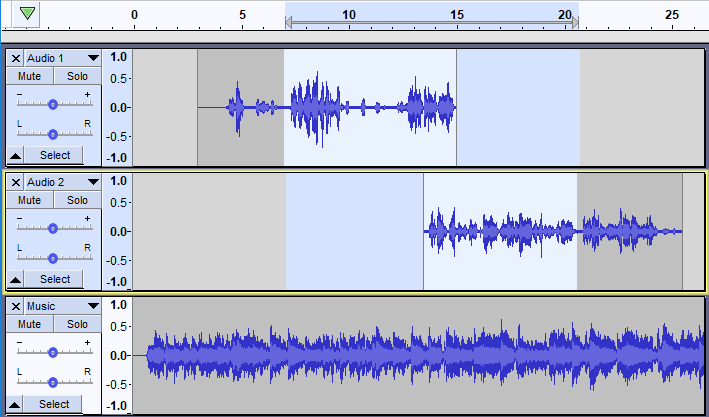Open the Audio 1 track dropdown menu
The width and height of the screenshot is (709, 417).
(93, 58)
